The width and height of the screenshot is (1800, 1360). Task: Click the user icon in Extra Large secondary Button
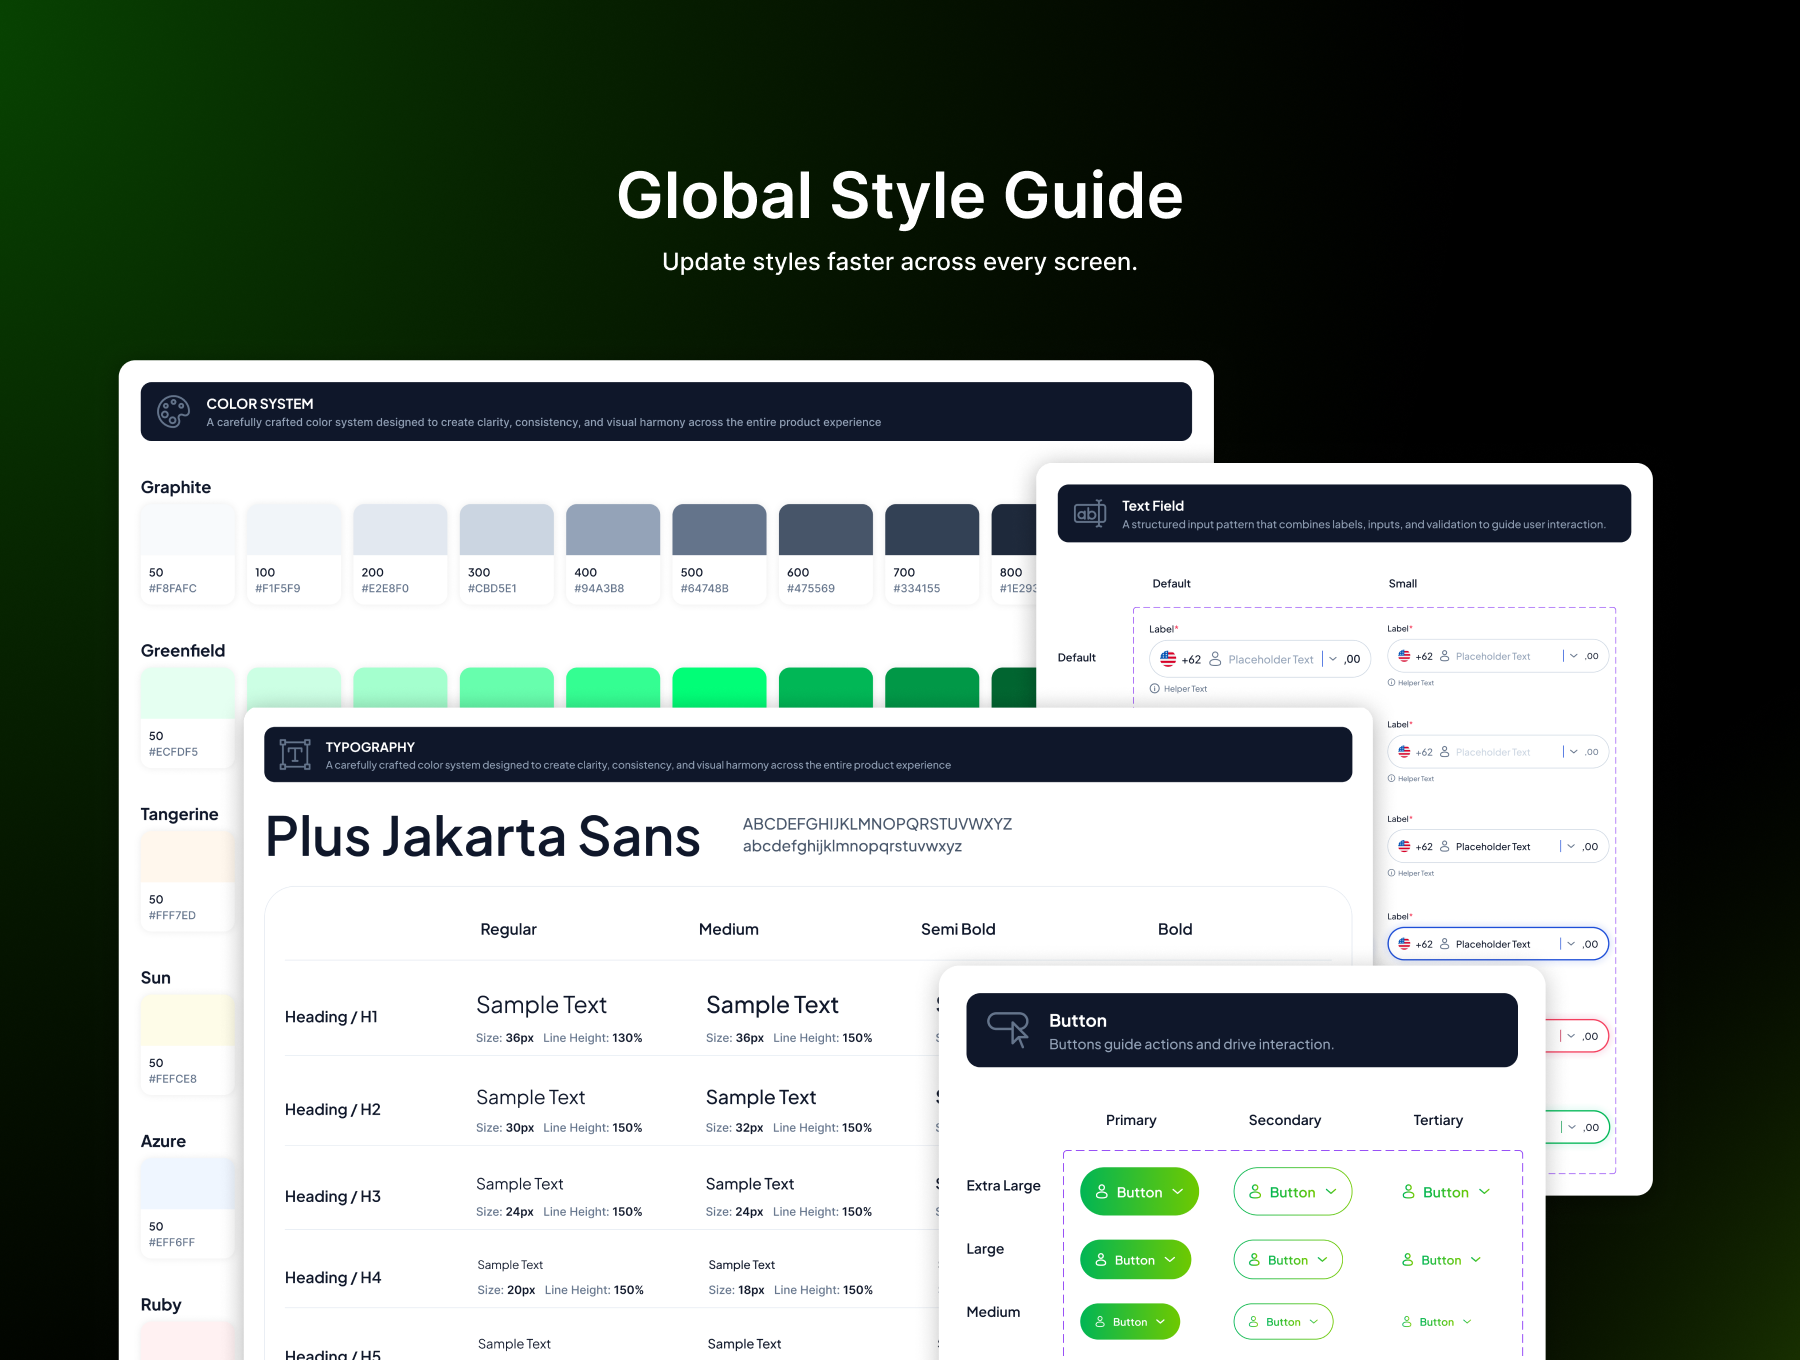click(1255, 1192)
